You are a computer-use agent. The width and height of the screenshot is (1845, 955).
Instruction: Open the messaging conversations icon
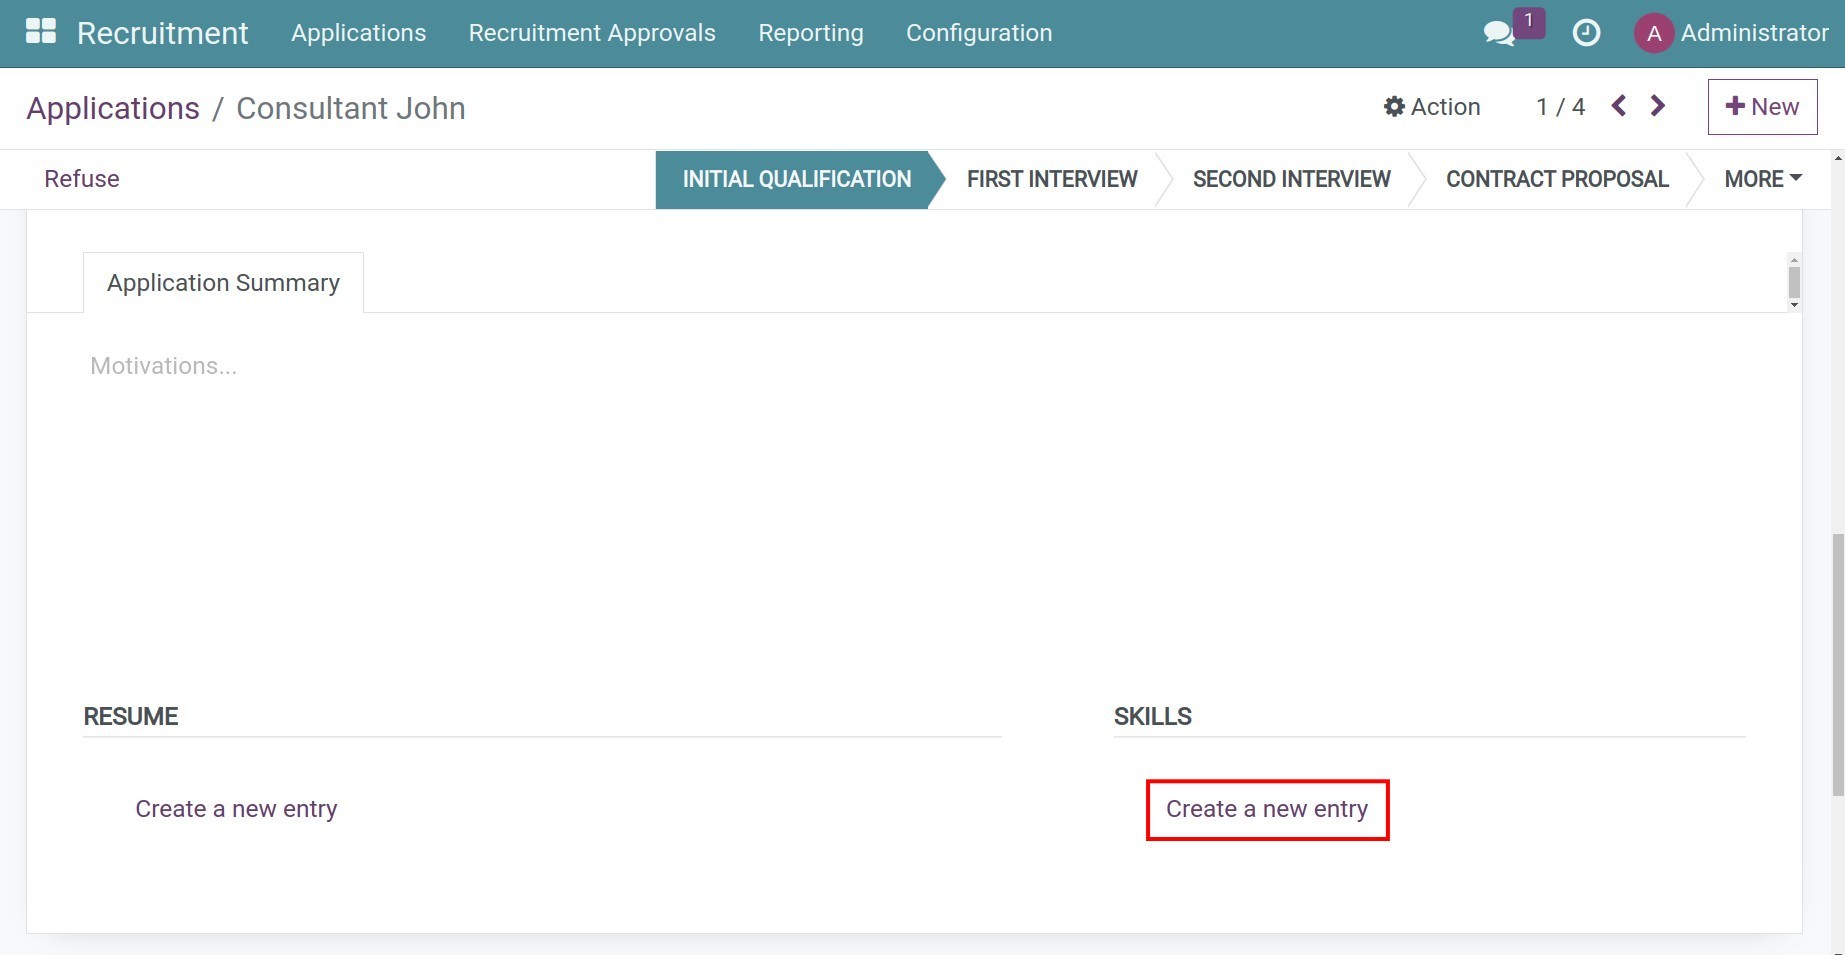coord(1499,33)
